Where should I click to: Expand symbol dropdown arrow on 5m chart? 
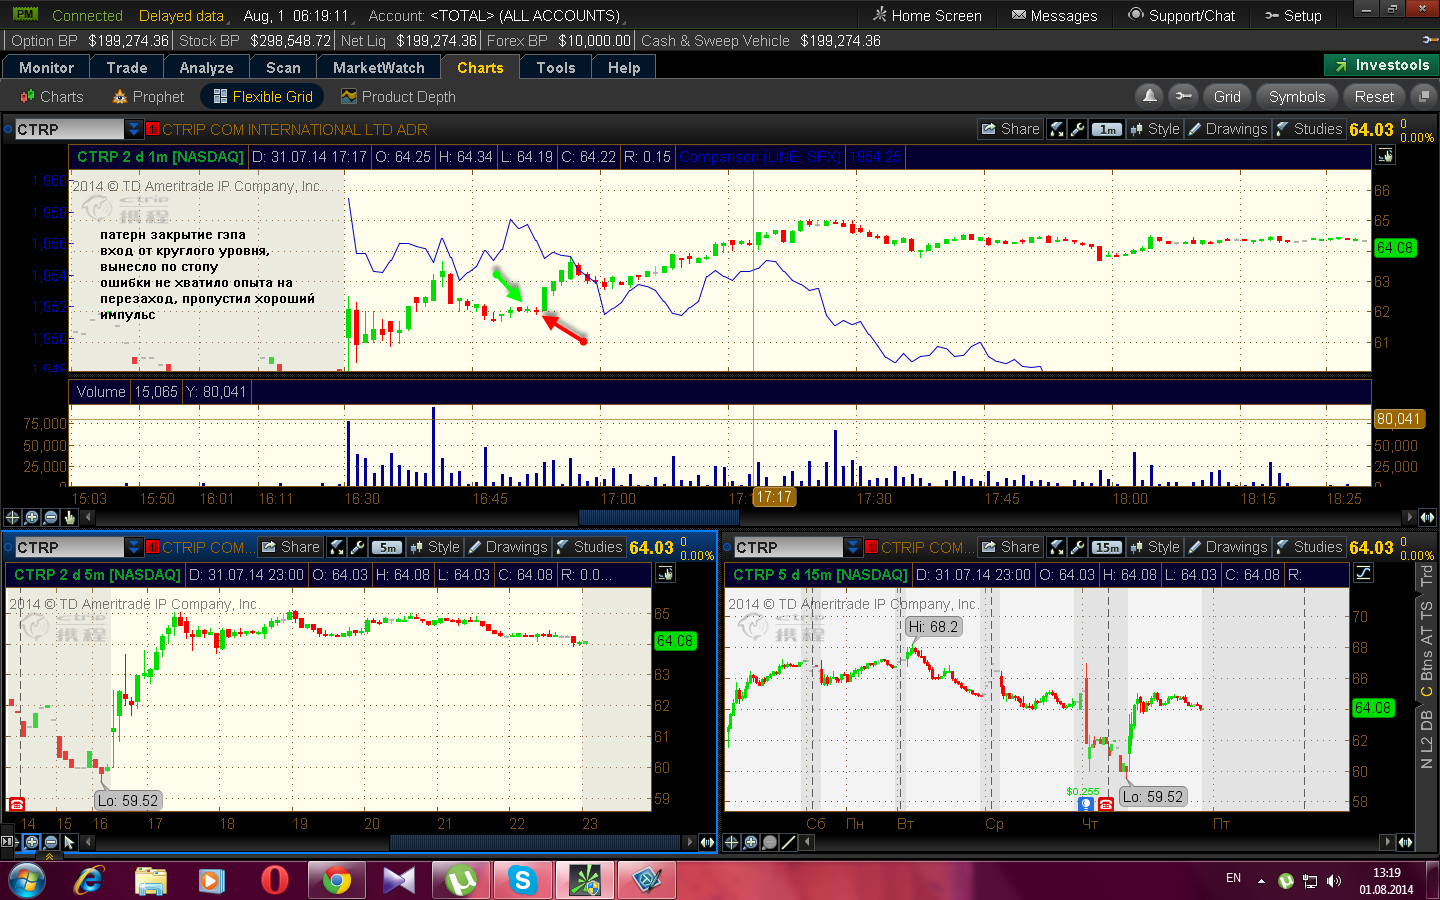pos(134,547)
